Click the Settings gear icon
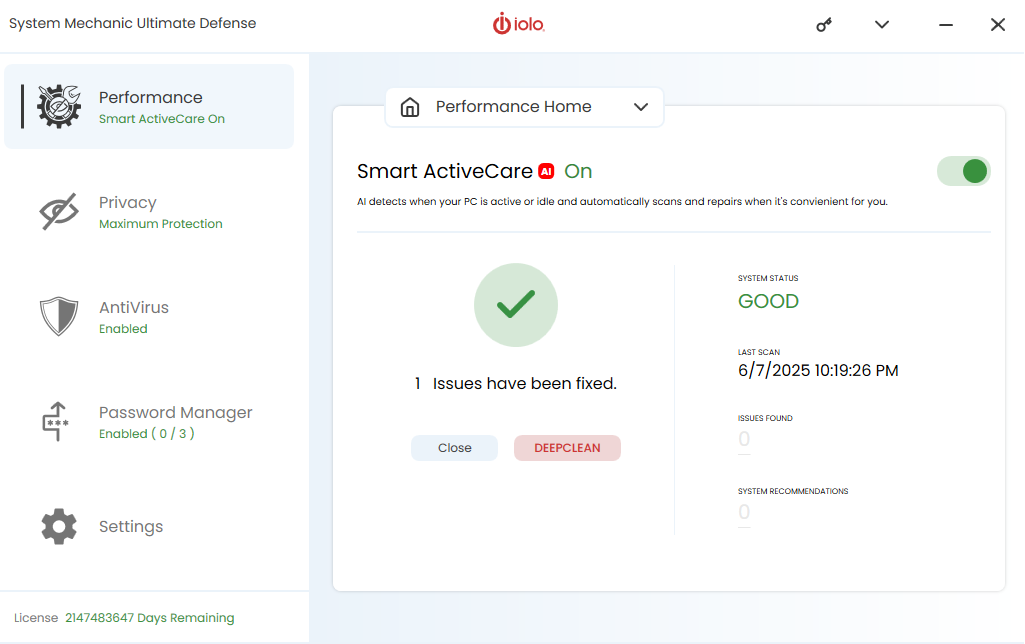This screenshot has height=644, width=1025. click(59, 526)
